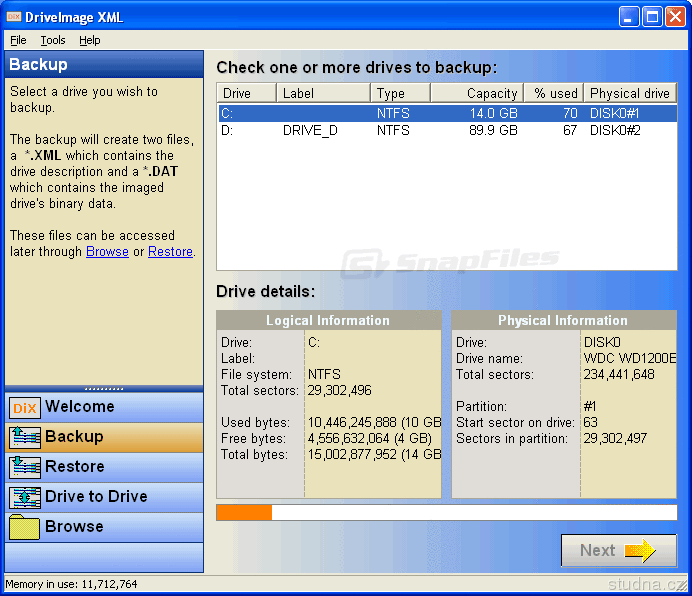The height and width of the screenshot is (596, 692).
Task: Minimize the DriveImage XML window
Action: point(628,17)
